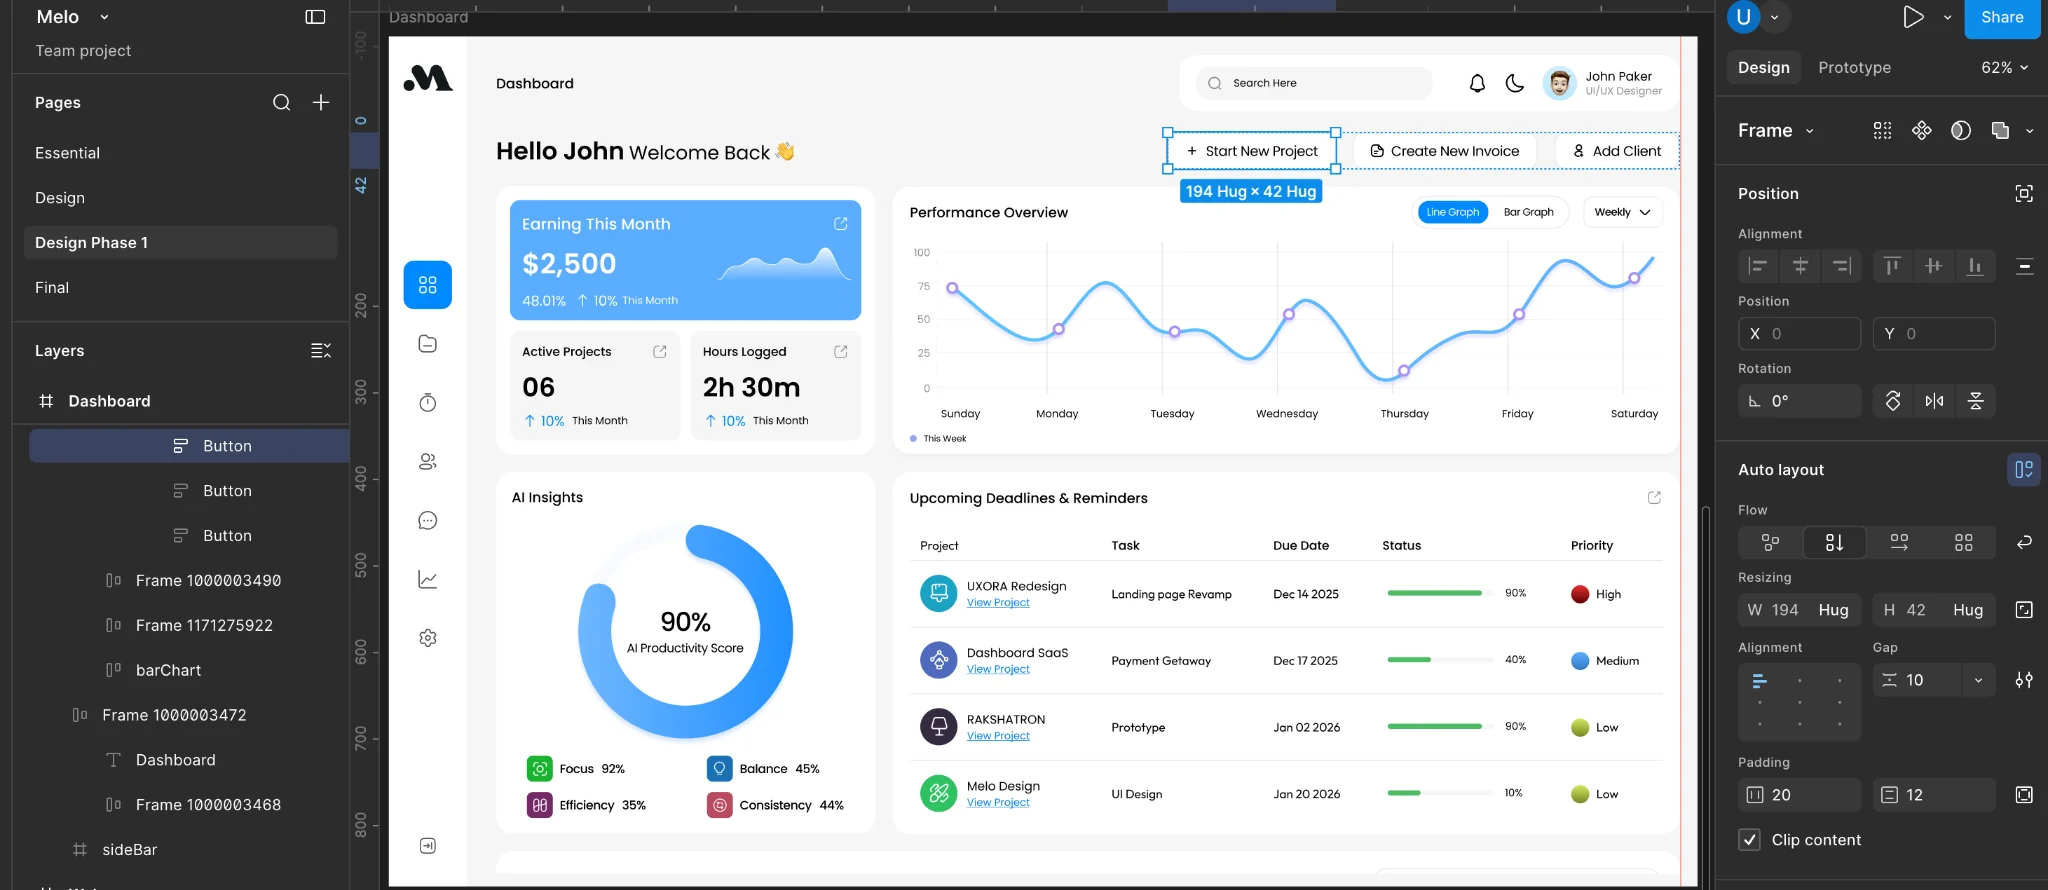
Task: Open the grid selection-colors icon next to Frame
Action: click(x=1882, y=130)
